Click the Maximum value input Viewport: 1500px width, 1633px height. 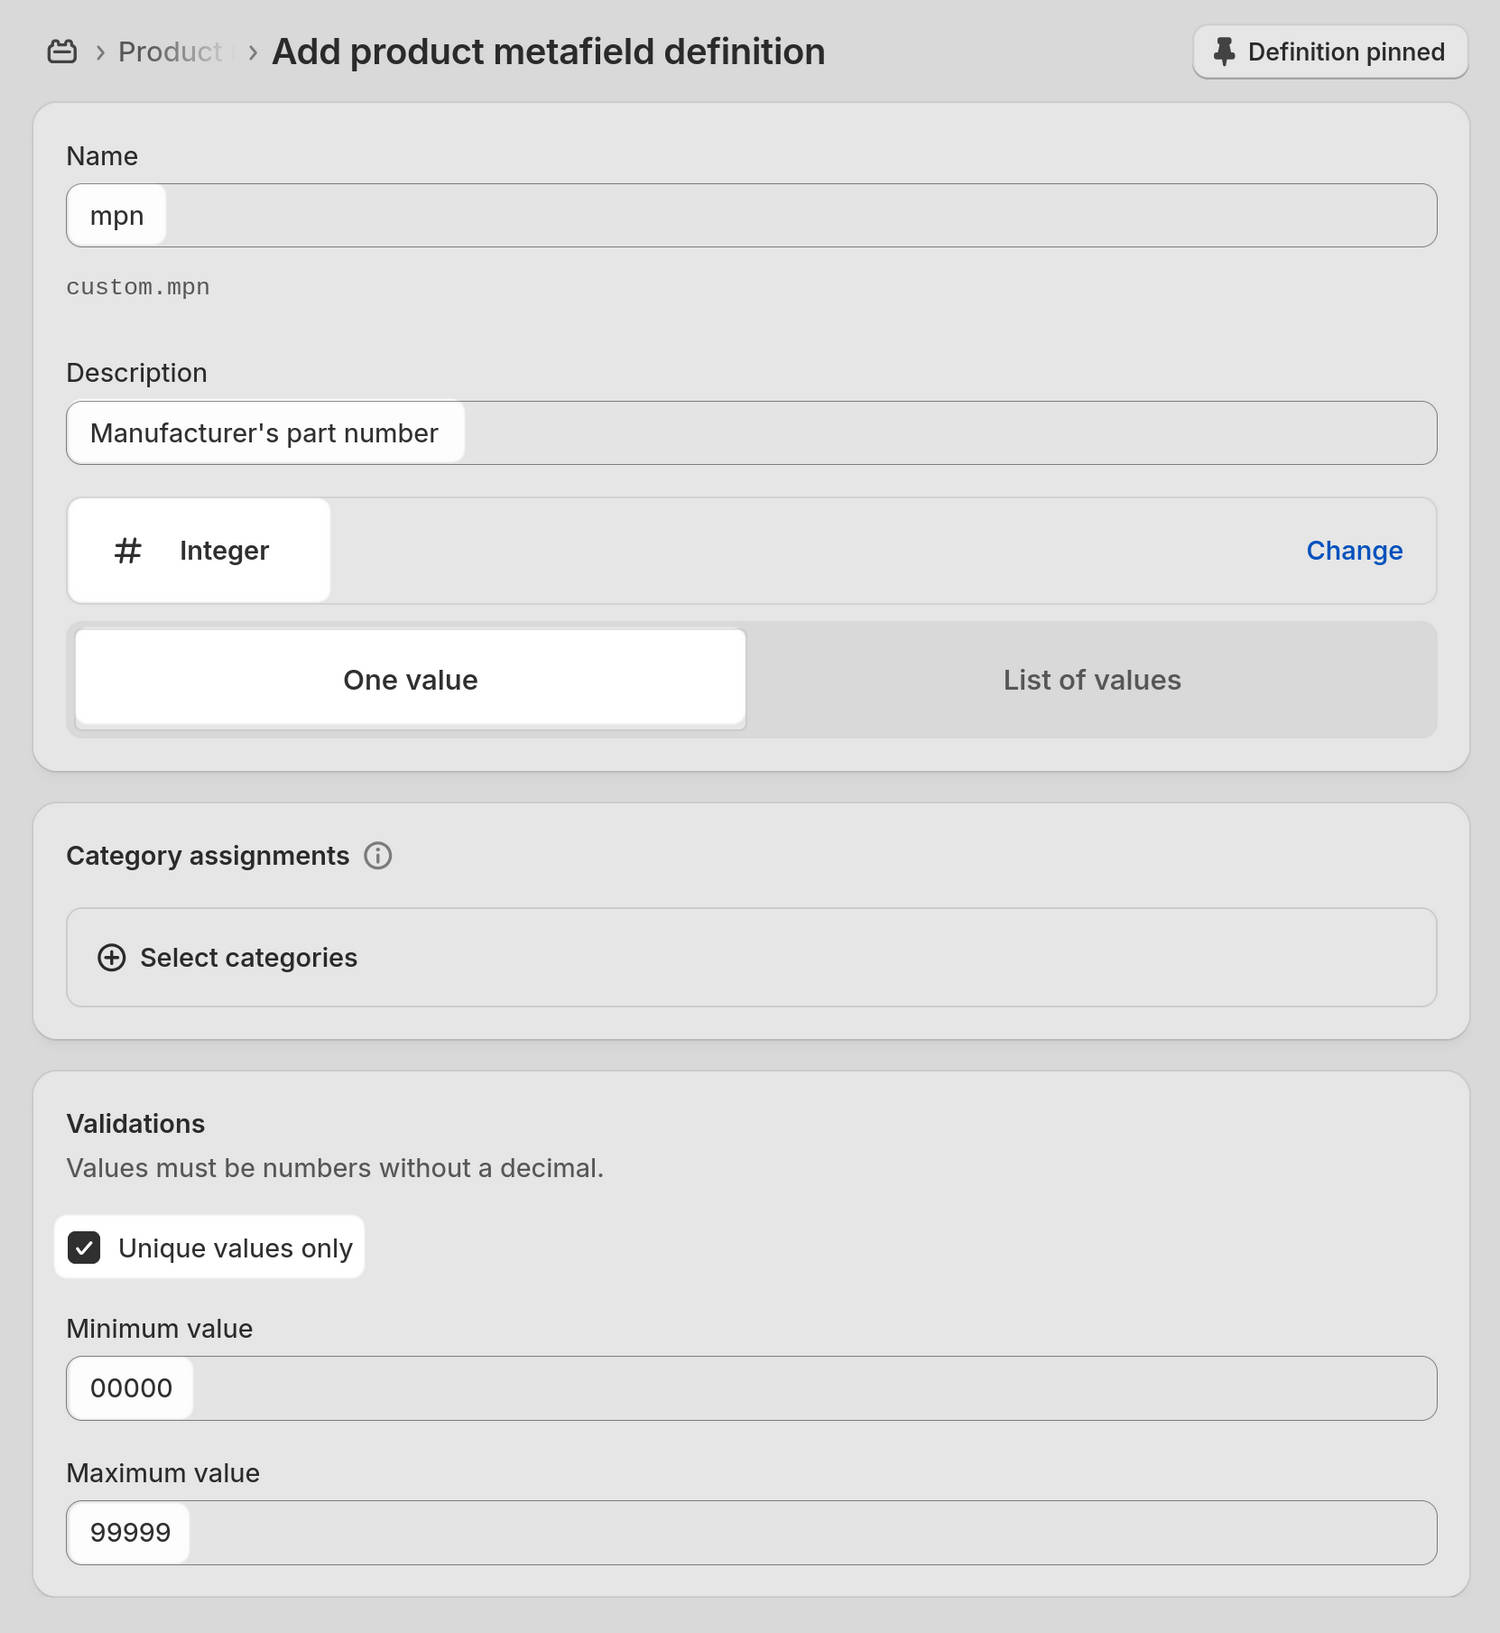(x=750, y=1532)
